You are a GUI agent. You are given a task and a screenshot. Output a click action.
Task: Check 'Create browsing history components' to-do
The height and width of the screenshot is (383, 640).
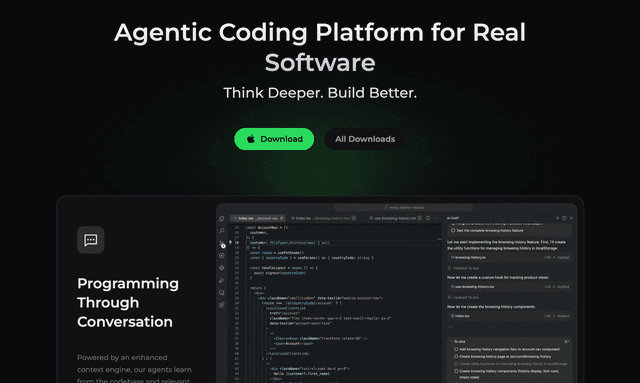(x=456, y=371)
